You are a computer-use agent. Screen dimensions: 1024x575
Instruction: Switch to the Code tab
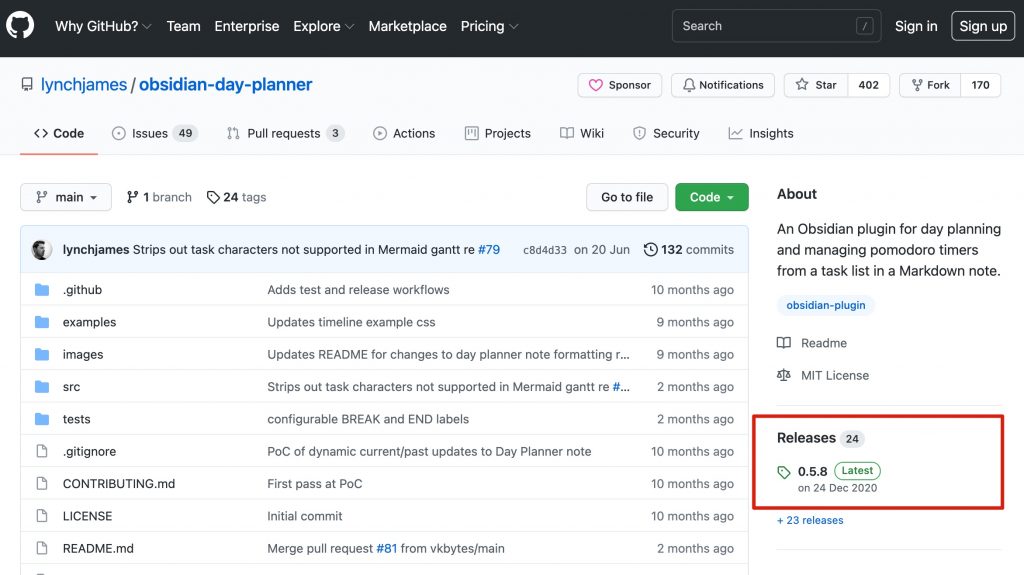[x=59, y=133]
